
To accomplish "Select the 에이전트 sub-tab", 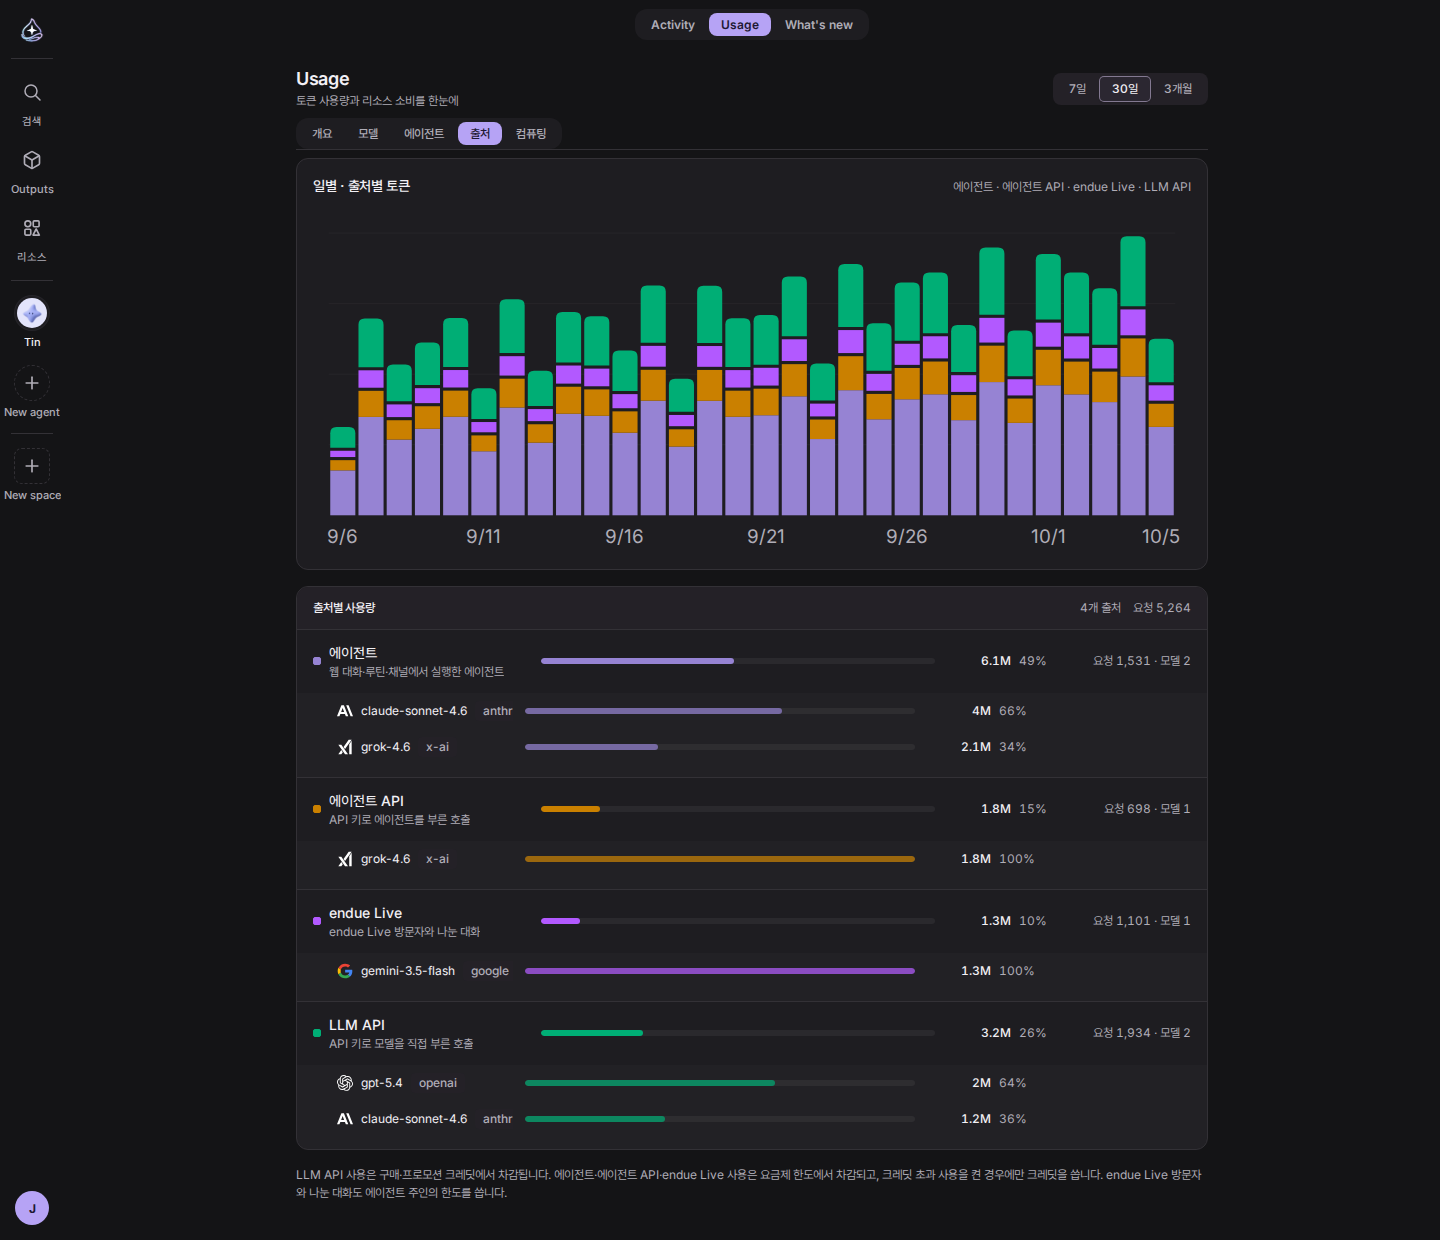I will coord(424,134).
